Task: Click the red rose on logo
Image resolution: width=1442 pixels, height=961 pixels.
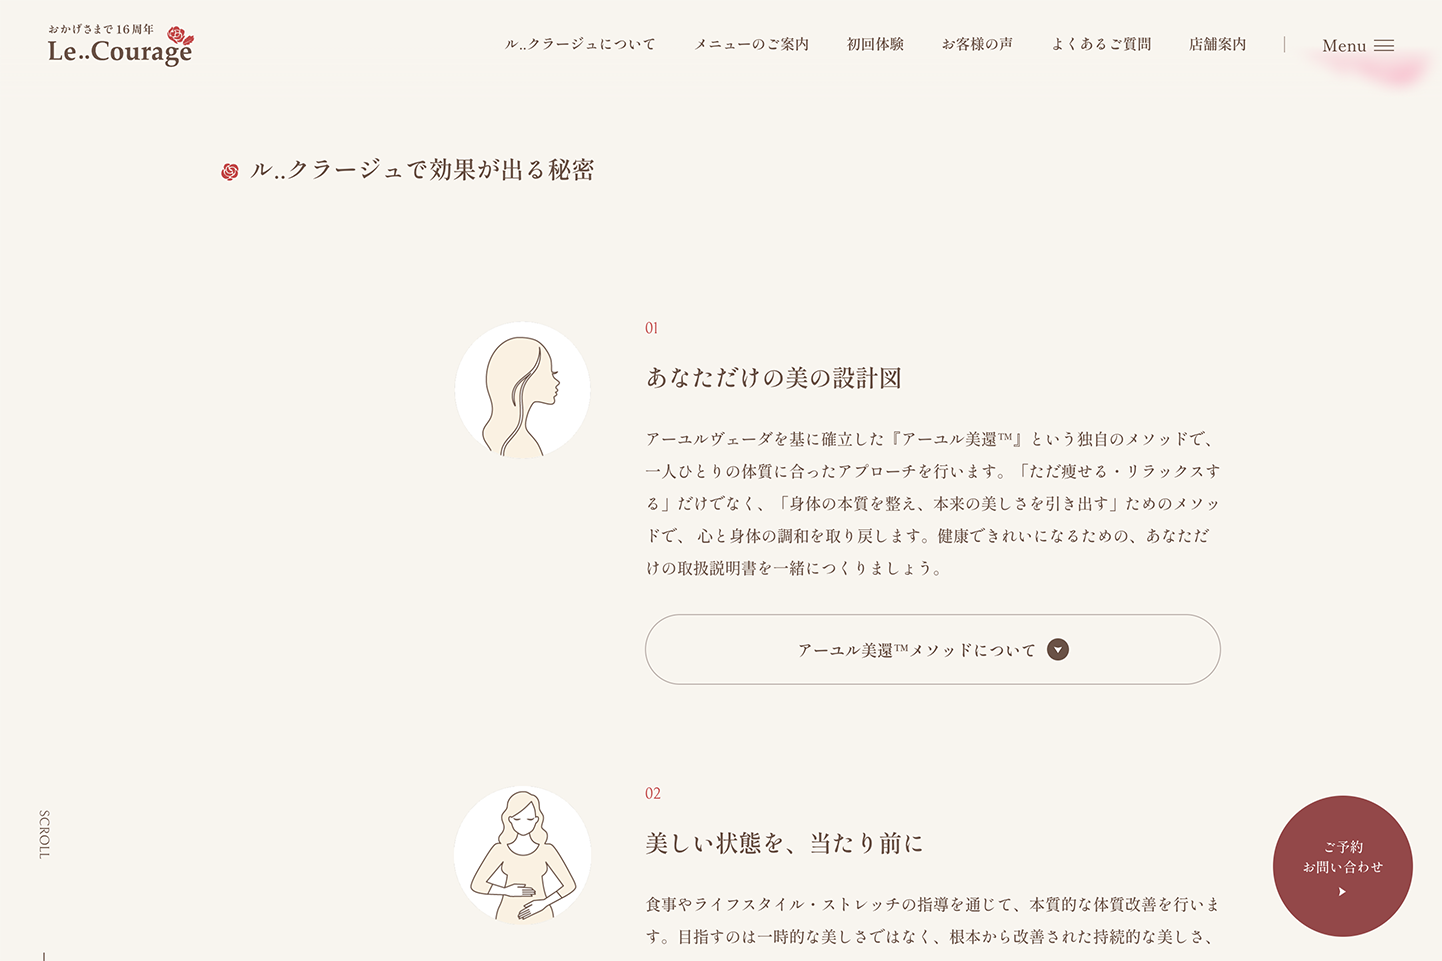Action: (x=180, y=36)
